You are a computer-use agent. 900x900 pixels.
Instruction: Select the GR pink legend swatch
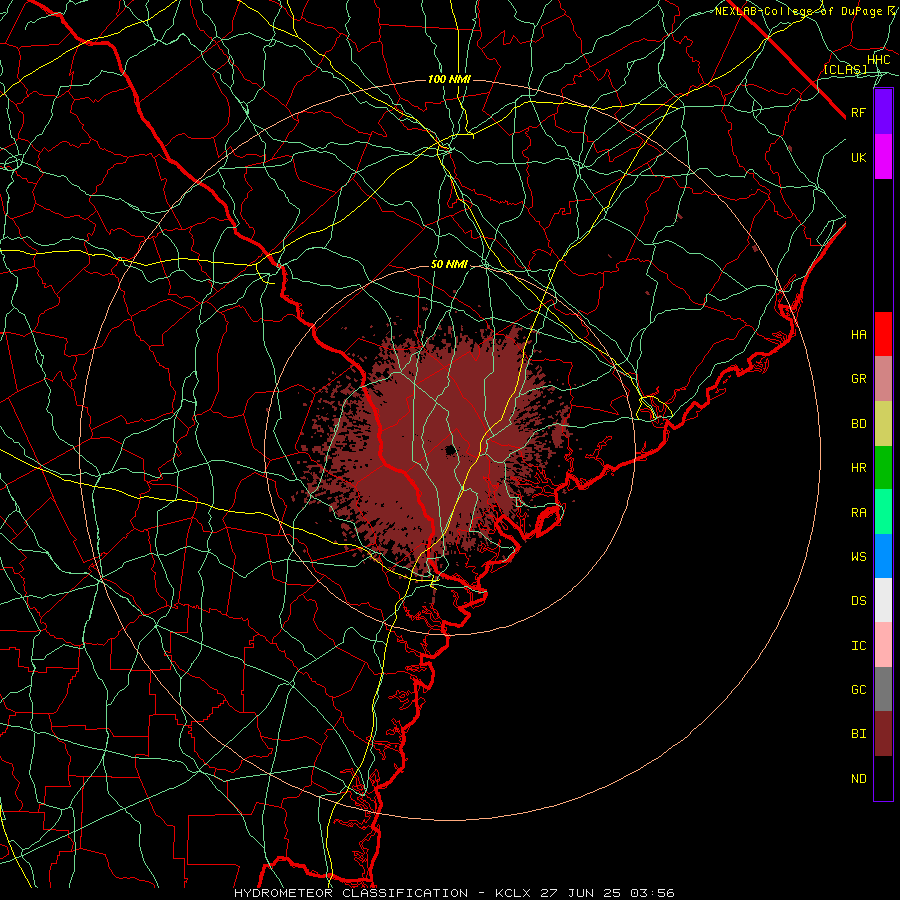click(x=883, y=379)
